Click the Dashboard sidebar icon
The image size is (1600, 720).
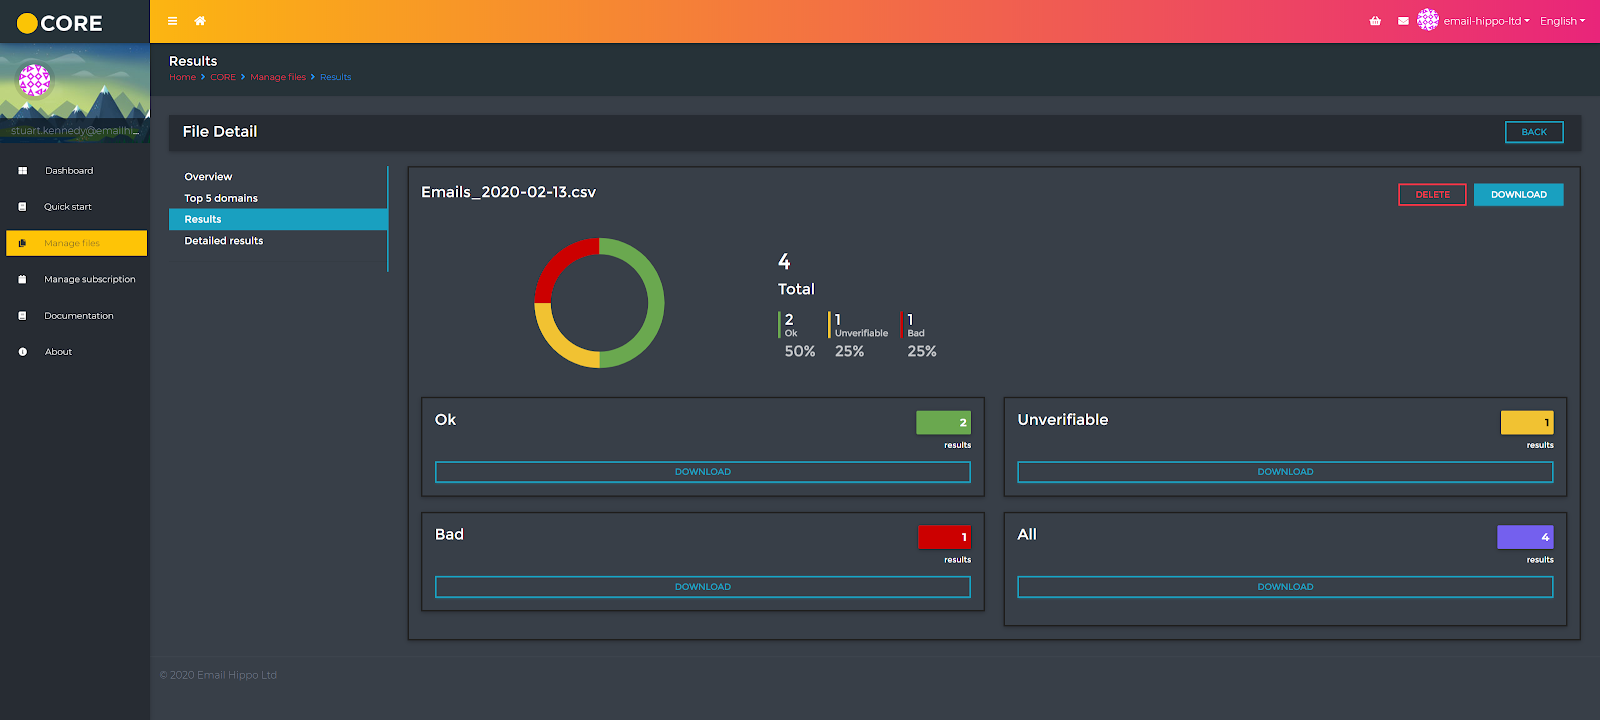[x=22, y=171]
